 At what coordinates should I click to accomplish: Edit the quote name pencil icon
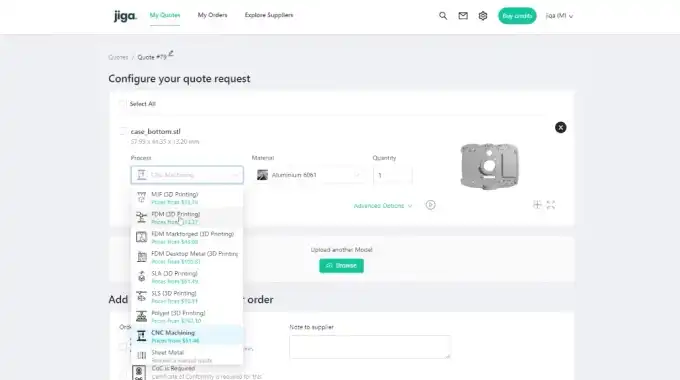pyautogui.click(x=171, y=53)
